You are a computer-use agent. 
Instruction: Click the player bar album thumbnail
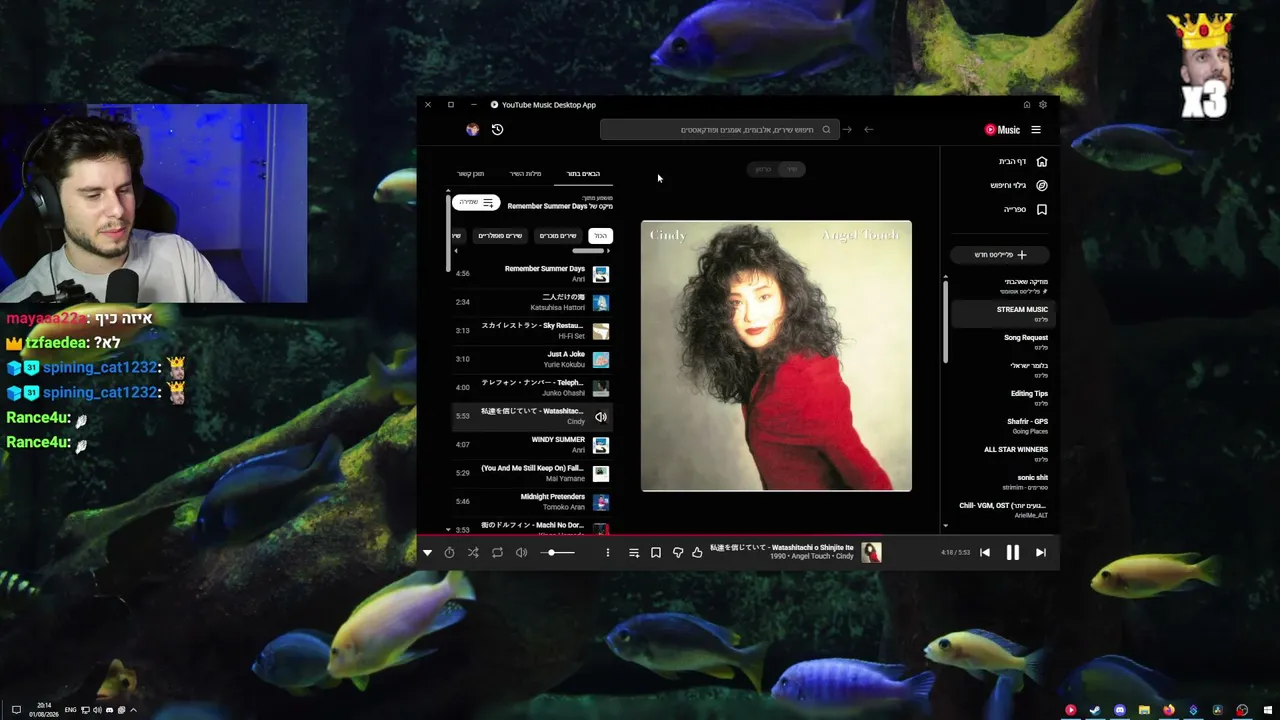(872, 552)
